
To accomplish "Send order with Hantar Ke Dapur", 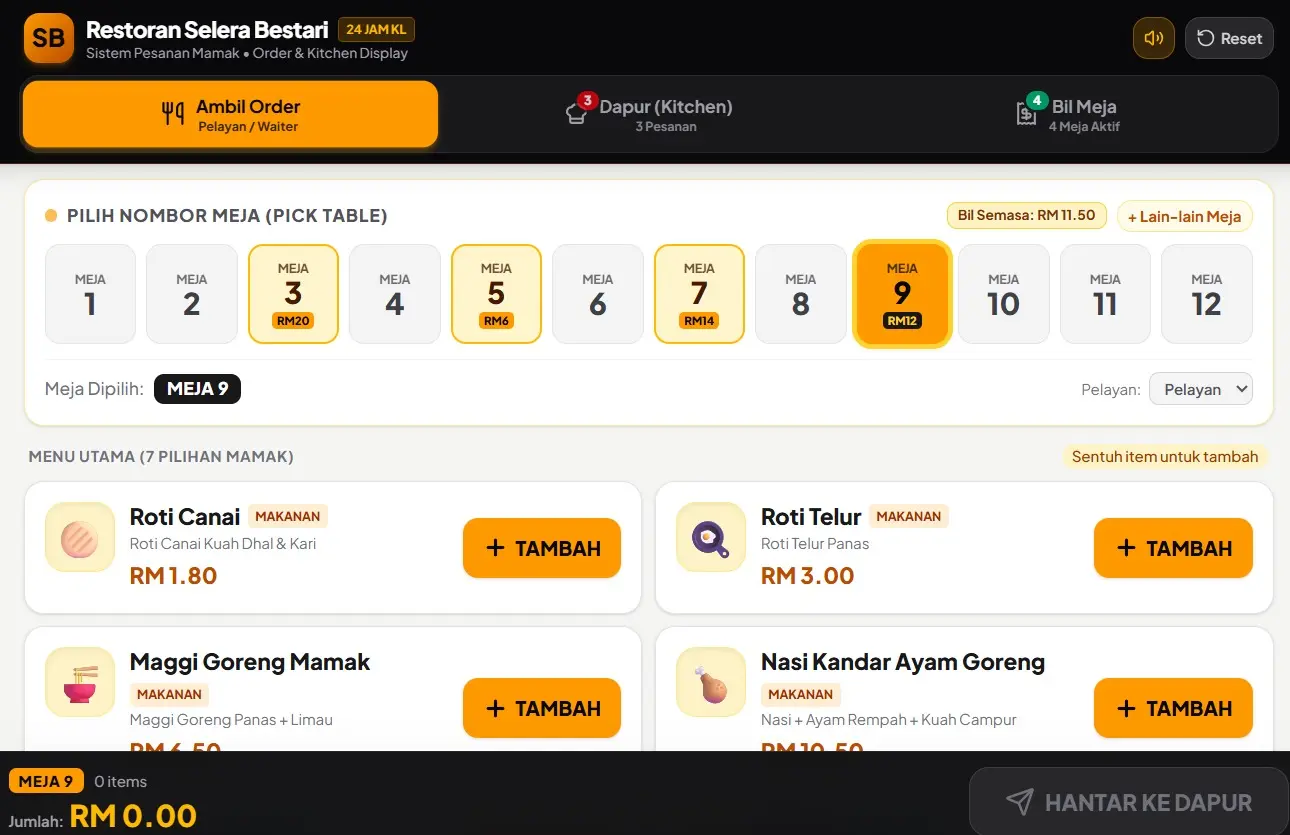I will coord(1129,802).
